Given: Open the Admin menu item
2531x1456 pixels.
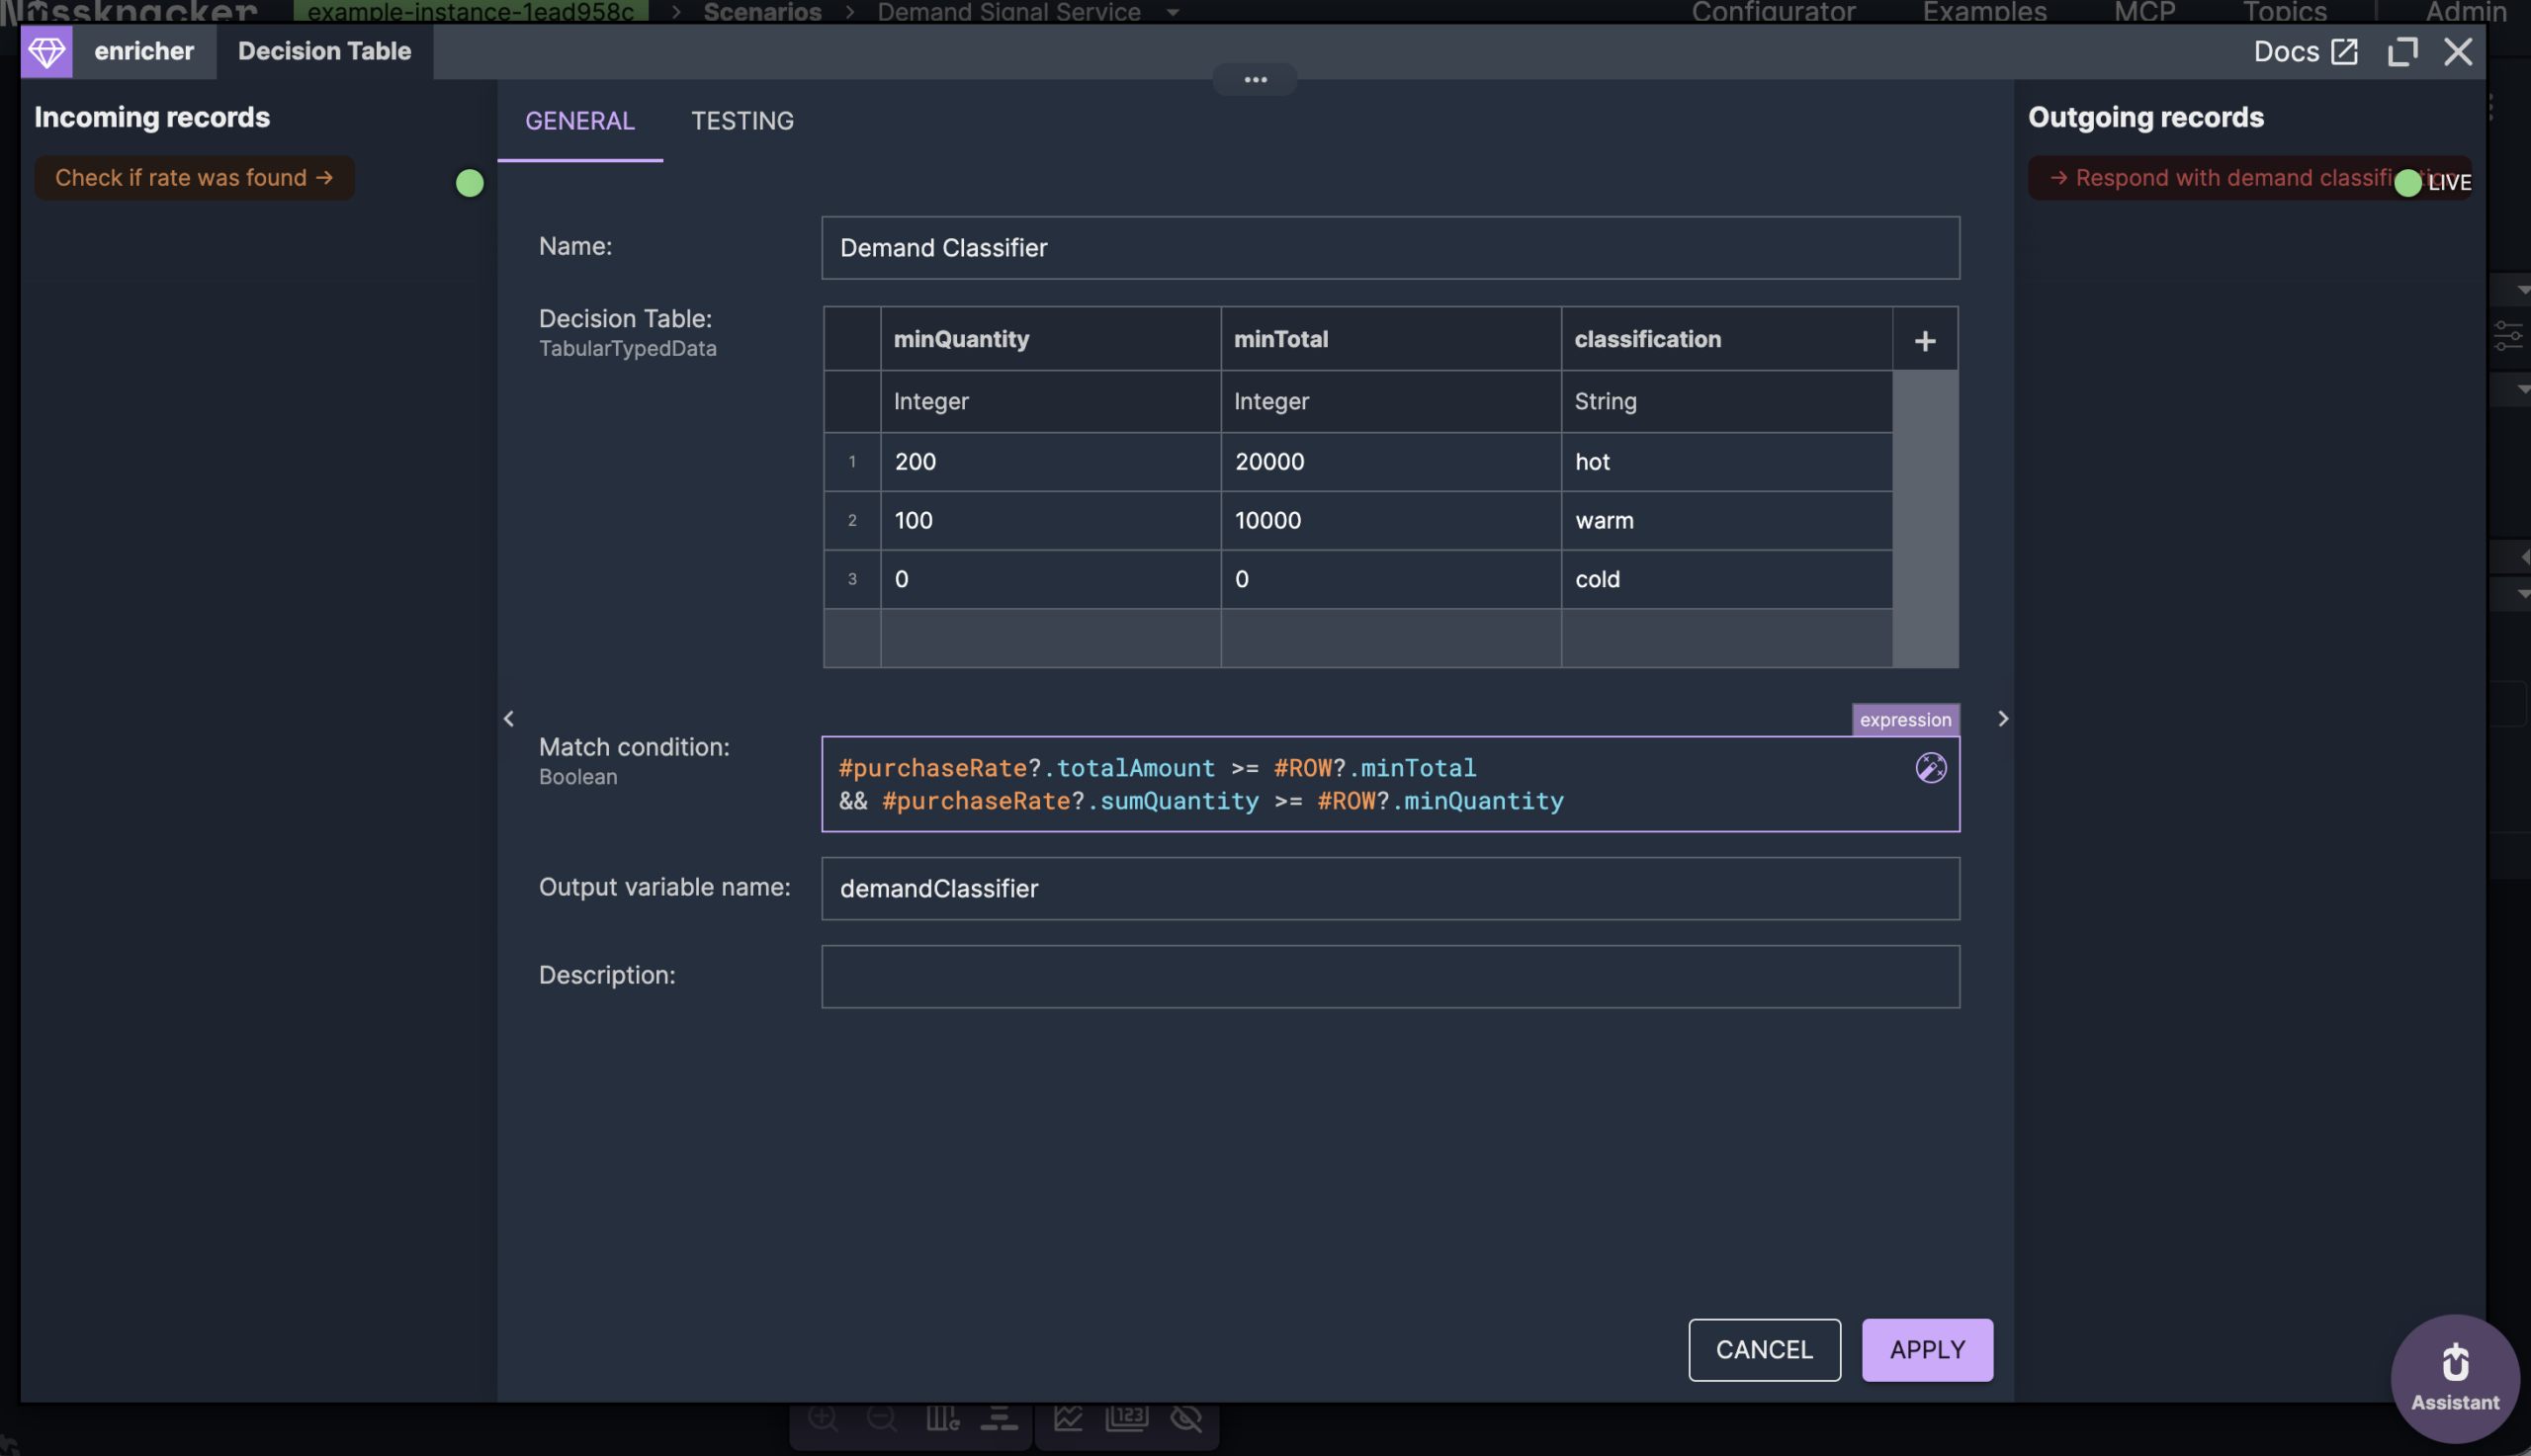Looking at the screenshot, I should 2465,12.
